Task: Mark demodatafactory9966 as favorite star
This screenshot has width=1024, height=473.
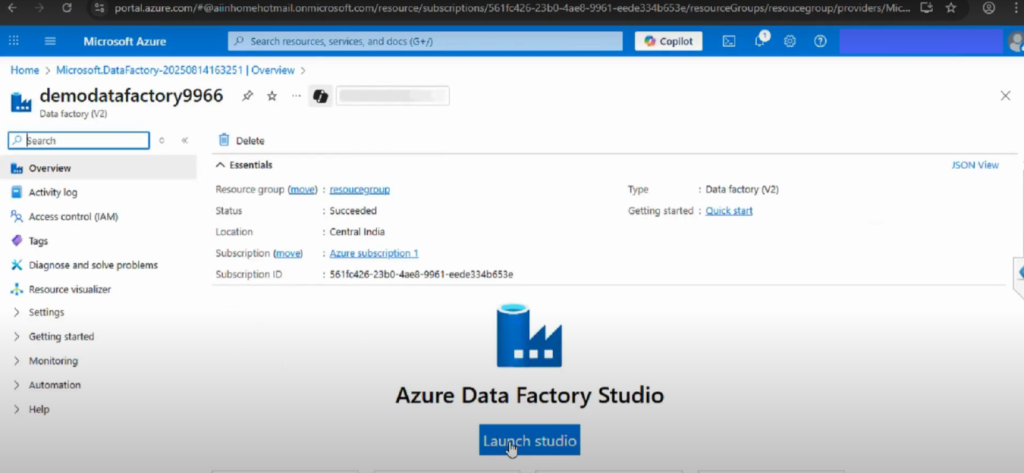Action: [272, 96]
